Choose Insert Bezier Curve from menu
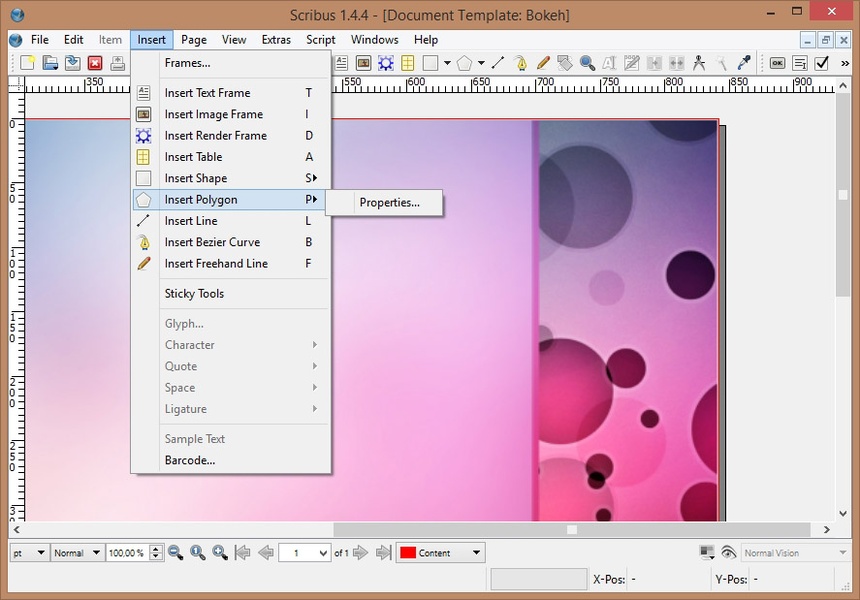This screenshot has height=600, width=860. [x=212, y=242]
